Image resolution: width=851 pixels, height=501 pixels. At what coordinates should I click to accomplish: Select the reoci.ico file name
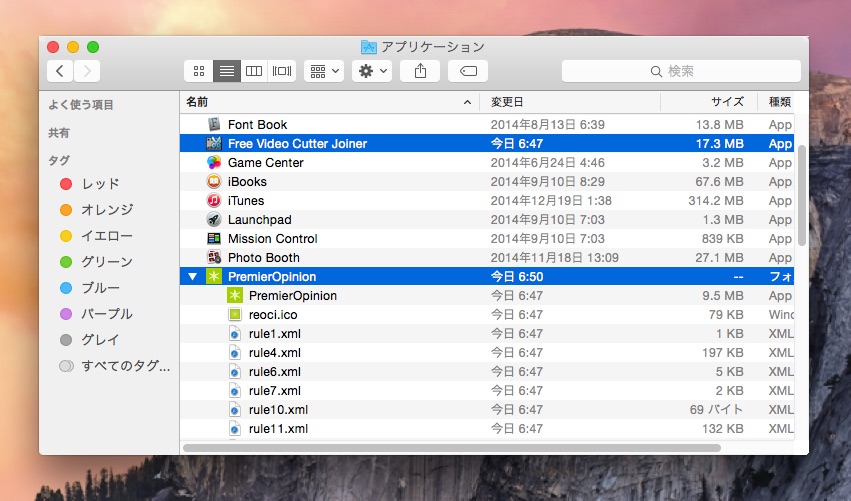(273, 314)
